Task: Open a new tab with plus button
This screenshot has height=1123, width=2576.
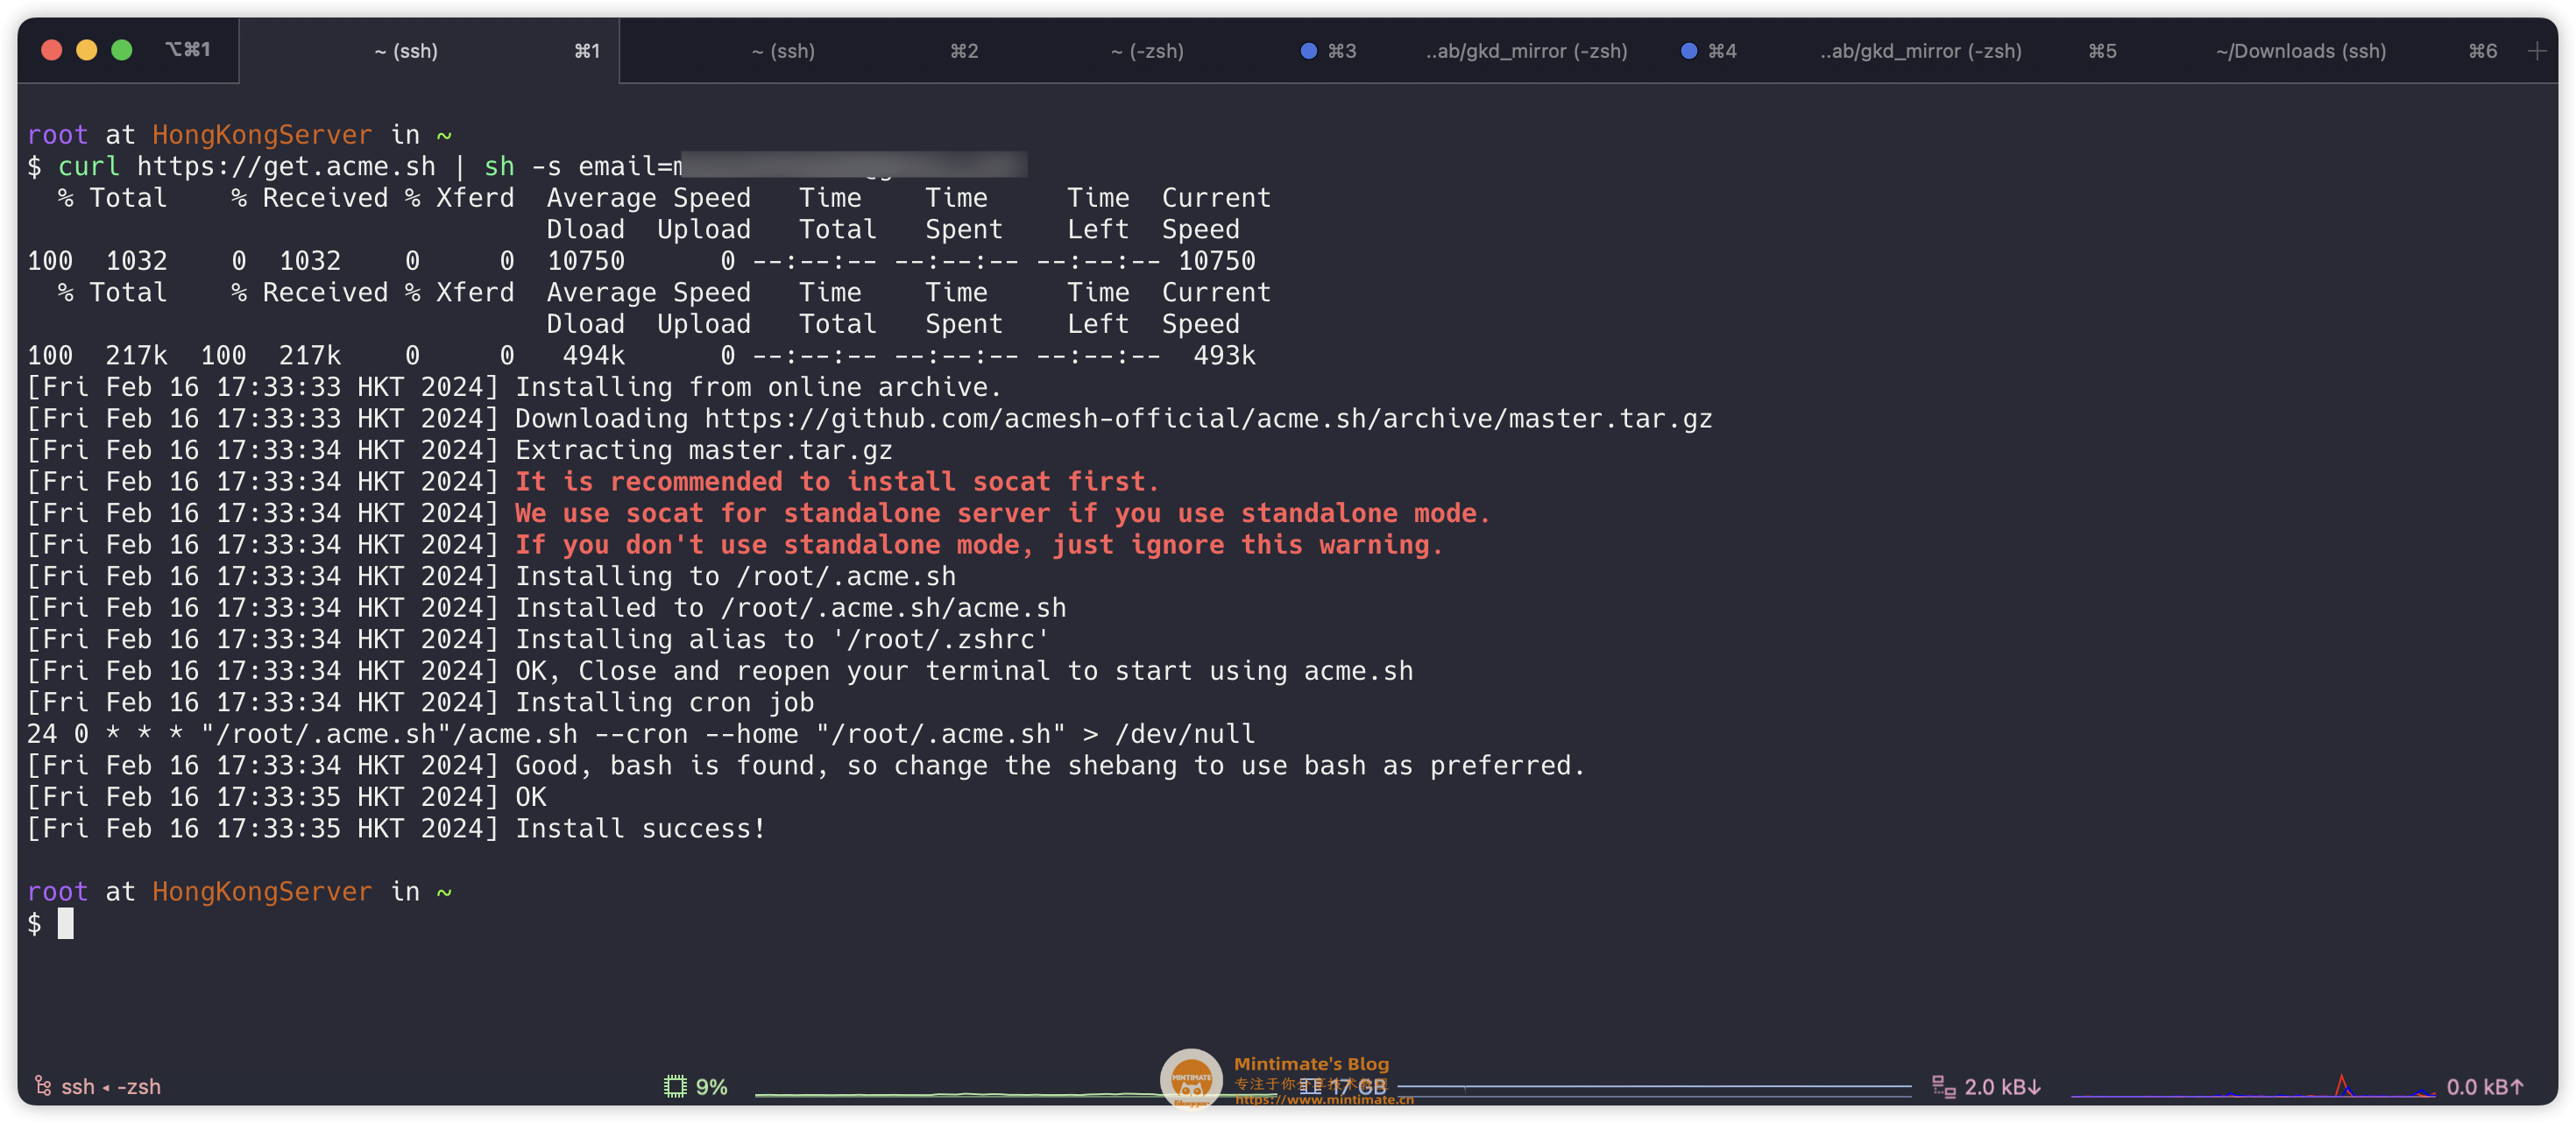Action: coord(2536,51)
